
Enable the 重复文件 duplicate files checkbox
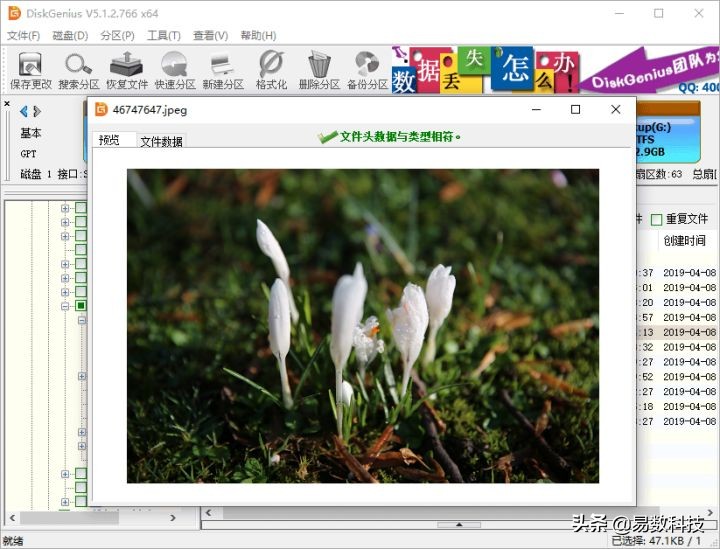coord(657,220)
